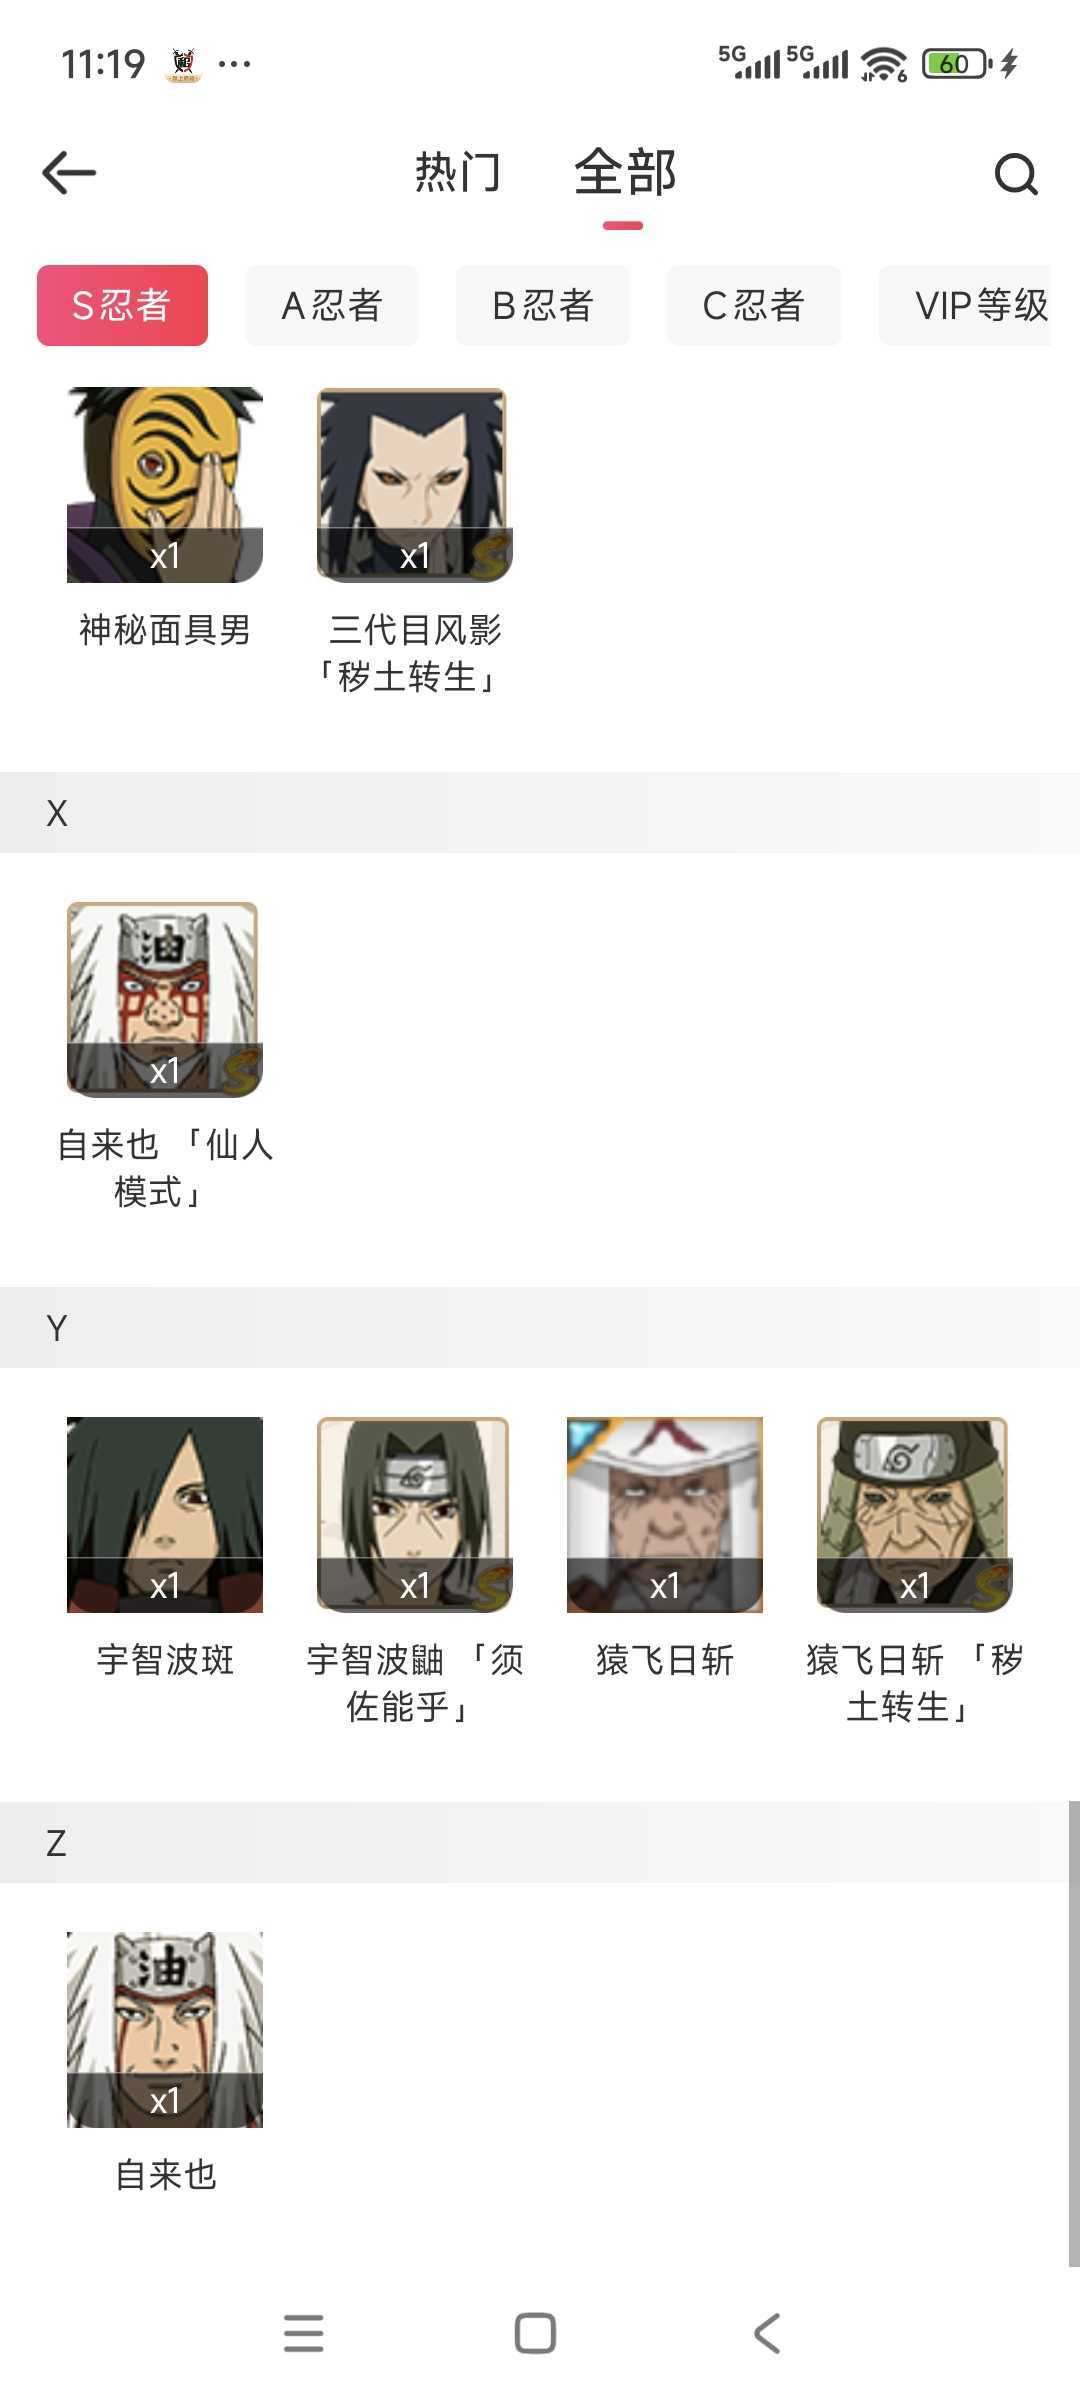The image size is (1080, 2400).
Task: Click the vertical scrollbar on right edge
Action: tap(1073, 2035)
